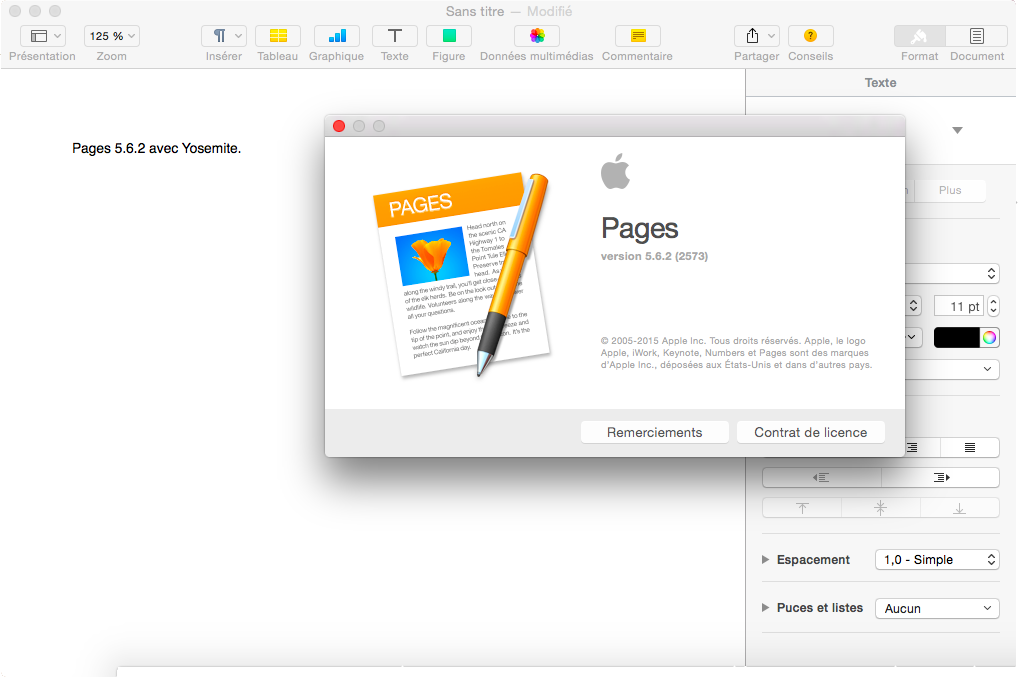Switch to the Plus tab

(950, 190)
